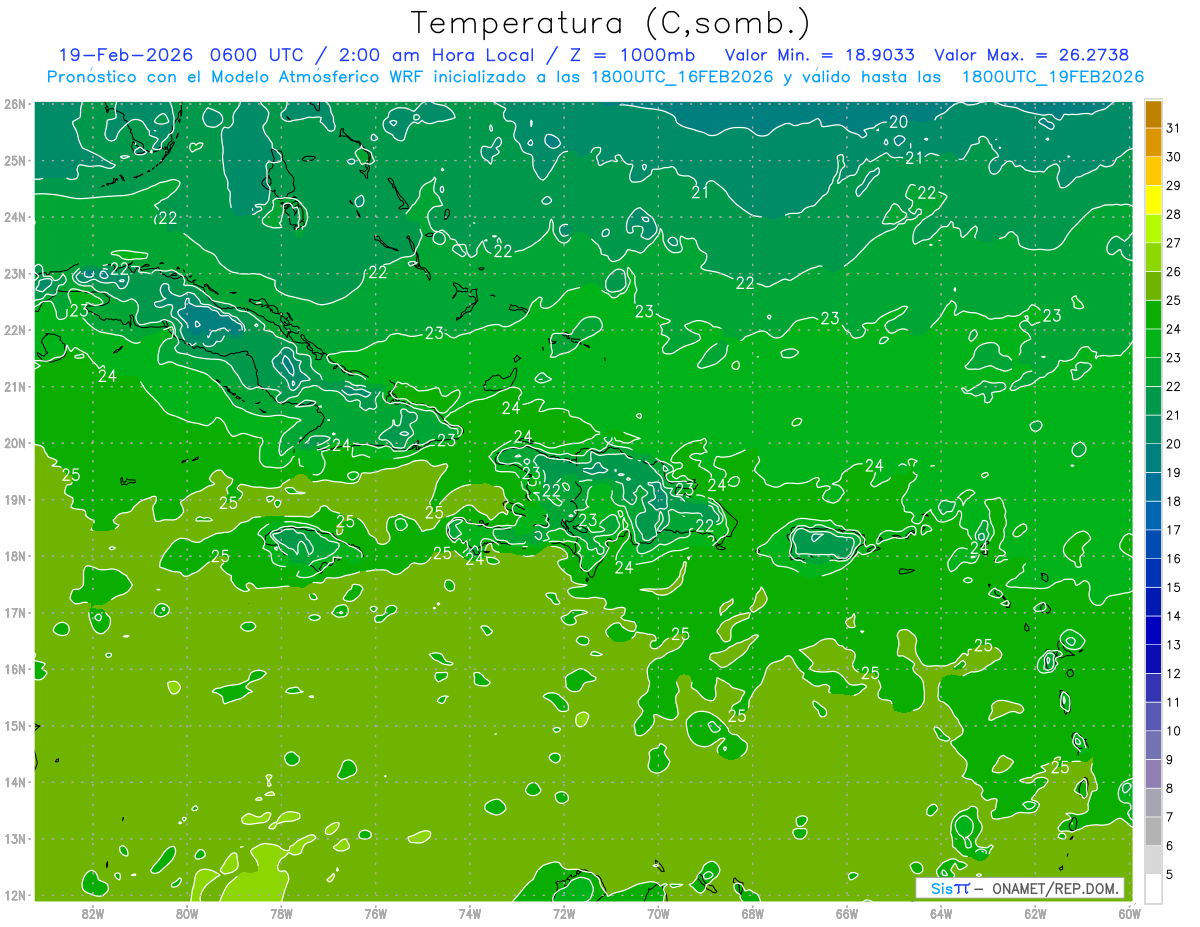This screenshot has height=927, width=1200.
Task: Click the "62W" longitude axis label
Action: 1035,913
